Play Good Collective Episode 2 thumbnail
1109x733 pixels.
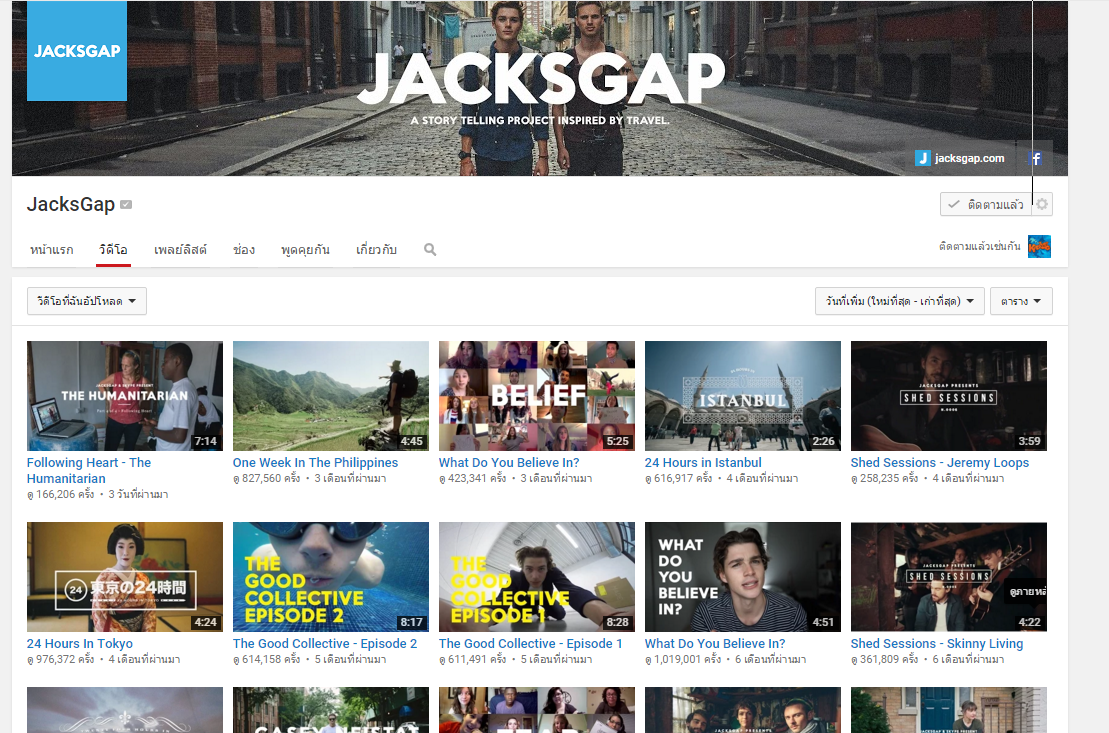[331, 577]
